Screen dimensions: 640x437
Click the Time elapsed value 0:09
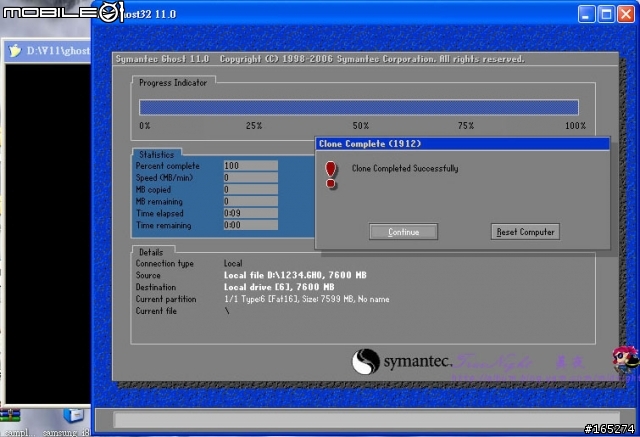[x=251, y=213]
